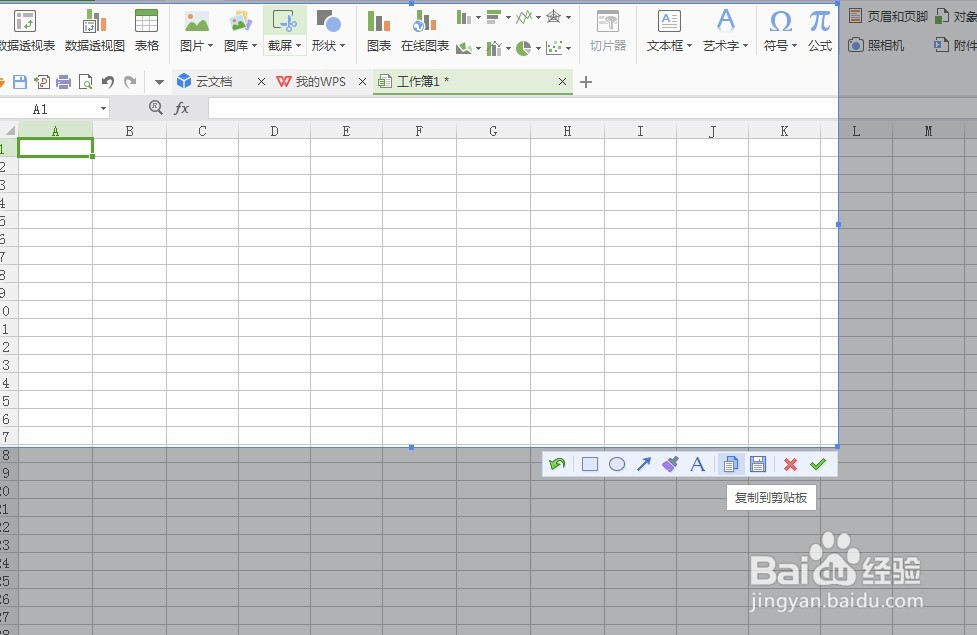Insert a pivot table (数据透视表)

click(x=26, y=30)
